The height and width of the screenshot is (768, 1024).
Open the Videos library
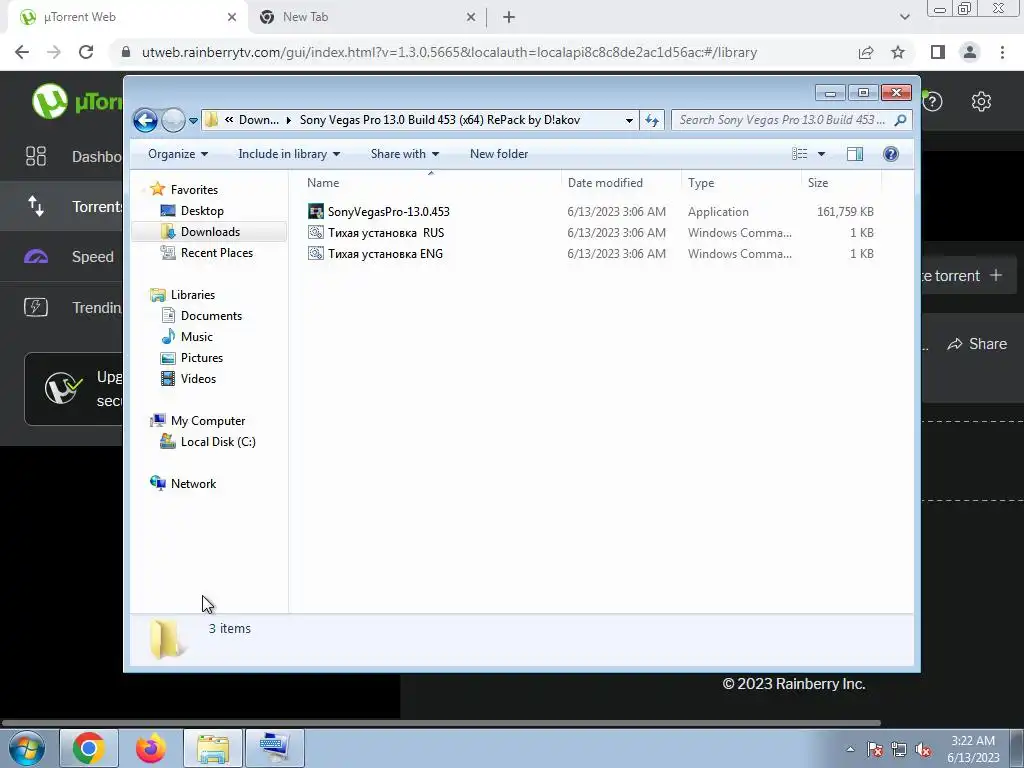tap(198, 379)
